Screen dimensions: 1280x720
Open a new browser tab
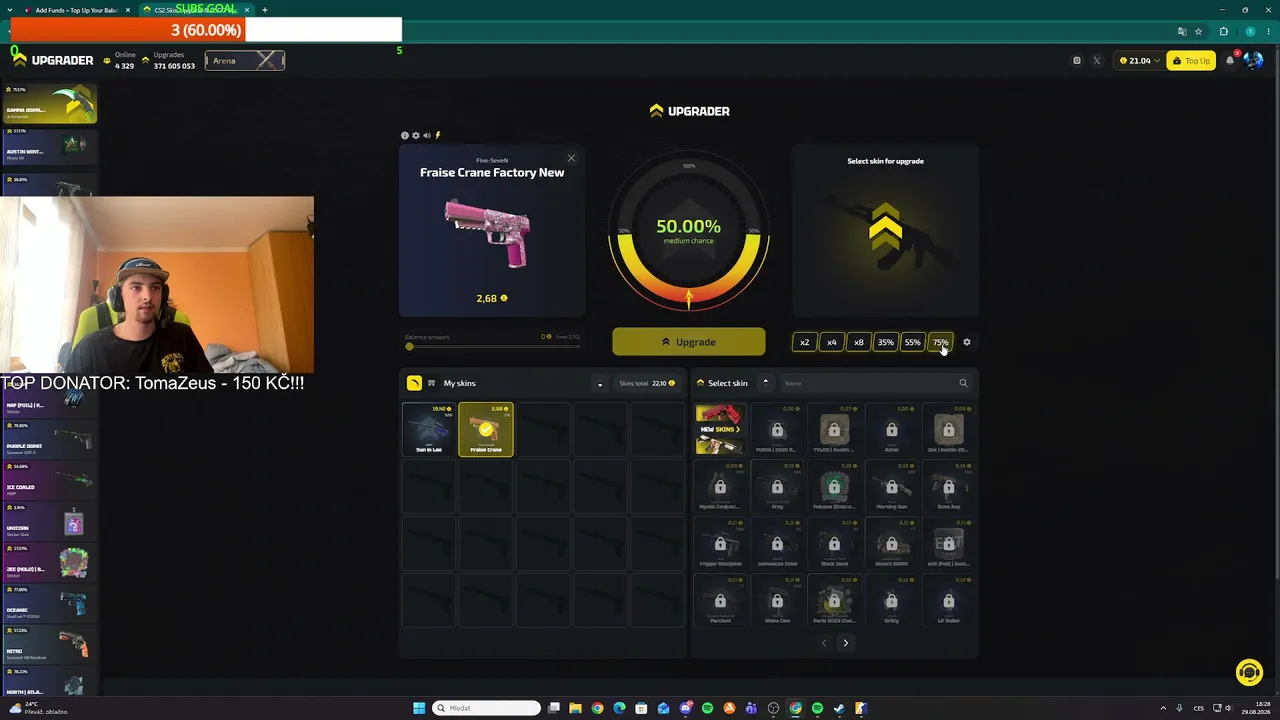pyautogui.click(x=265, y=10)
